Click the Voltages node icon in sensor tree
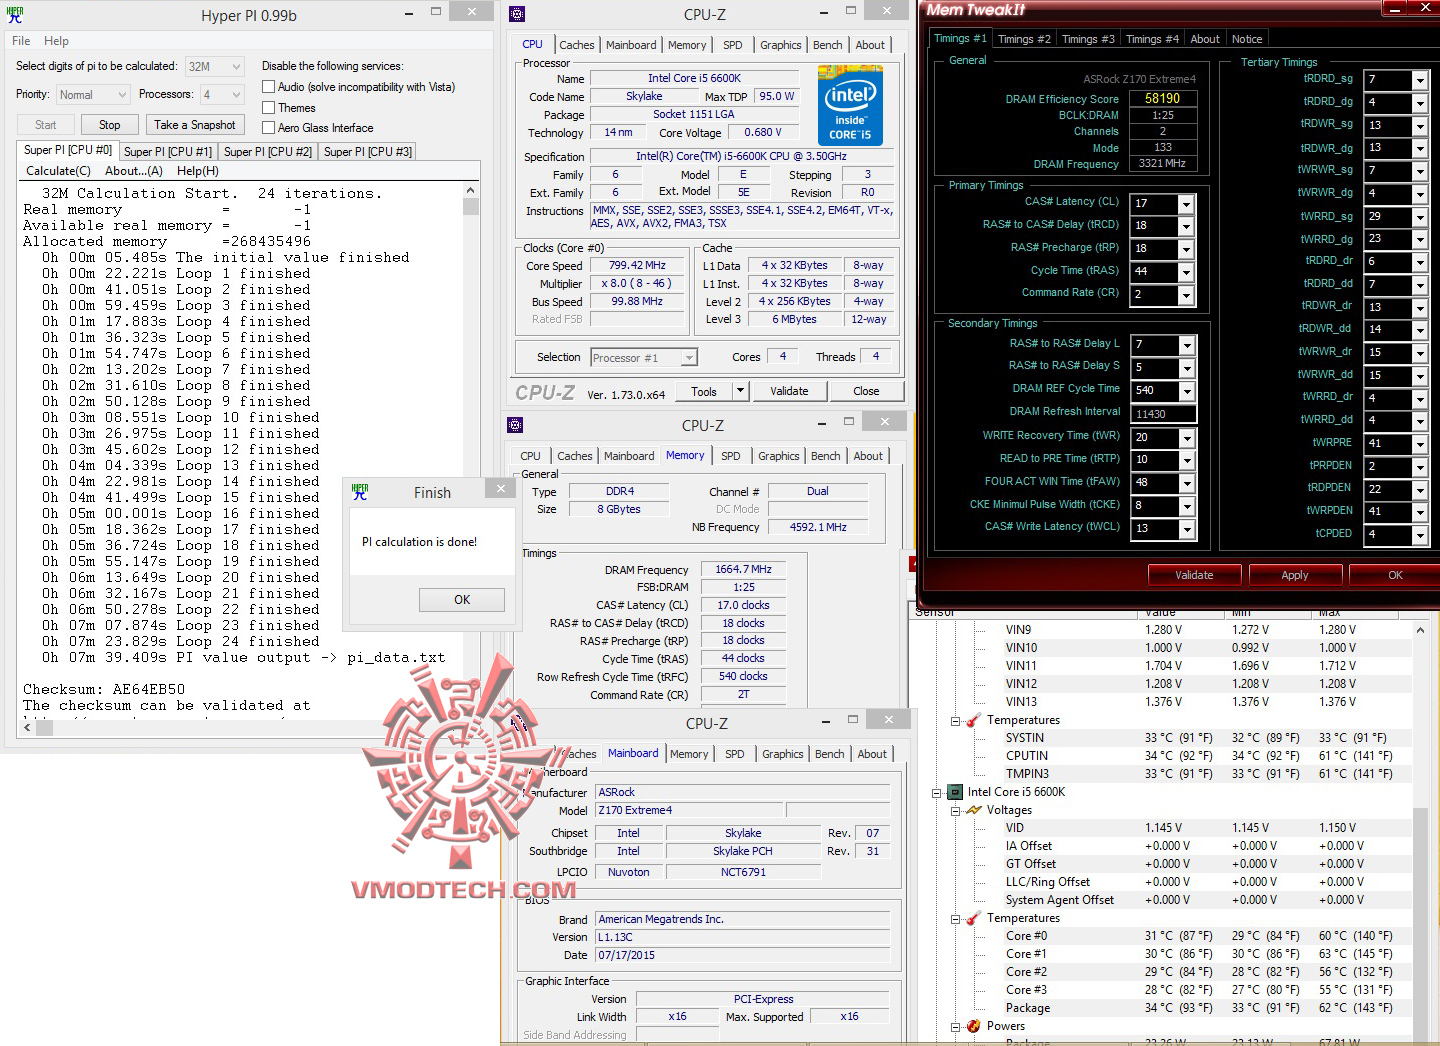 [x=974, y=810]
